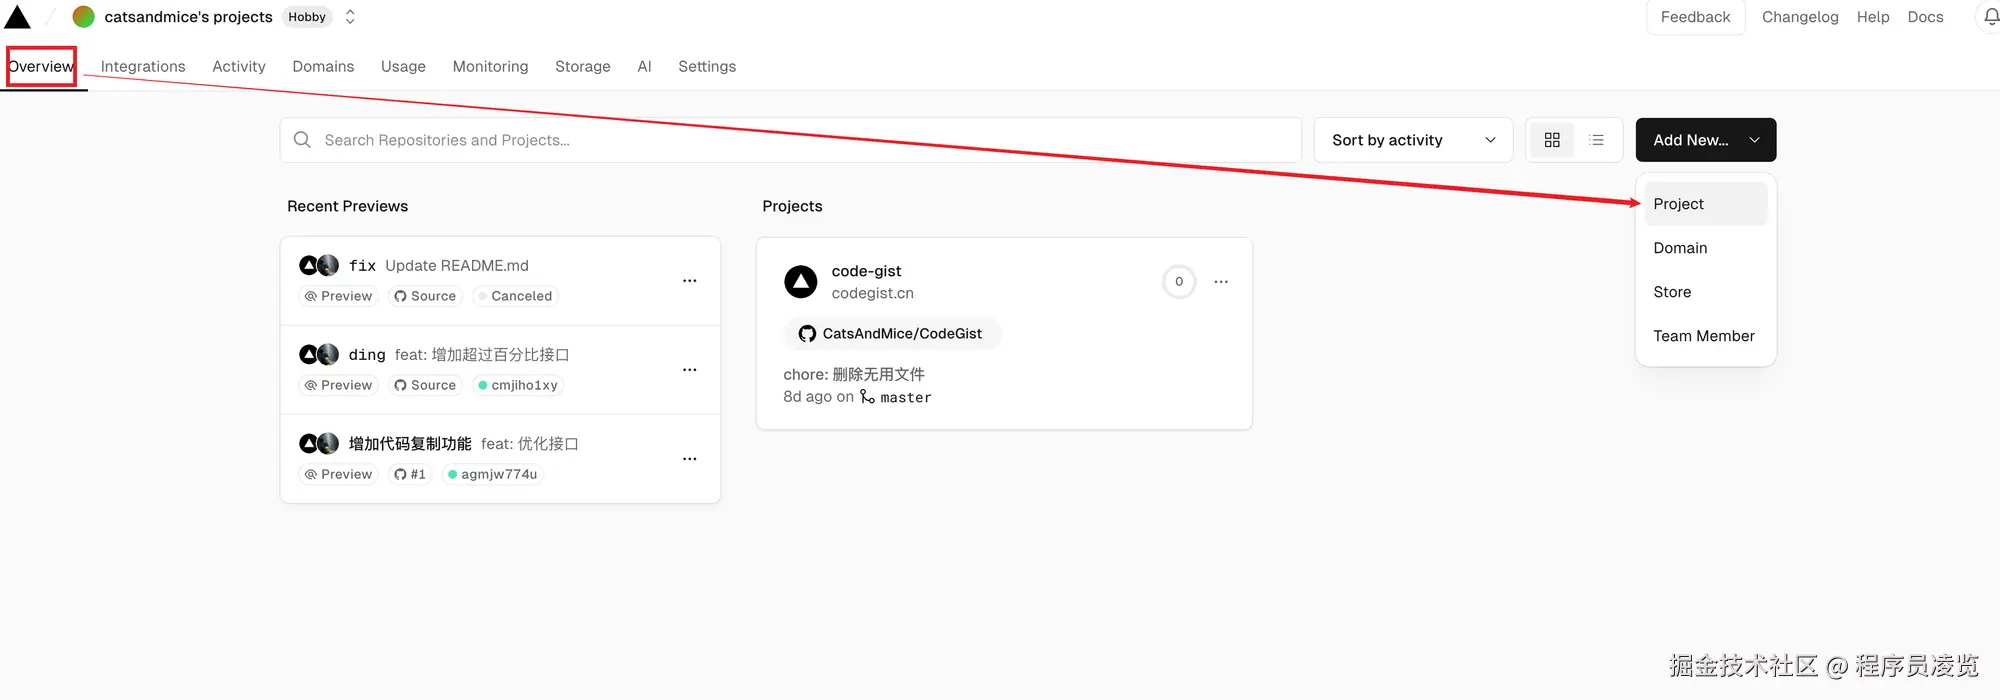This screenshot has height=700, width=2000.
Task: Visit the codegist.cn domain link
Action: [x=872, y=293]
